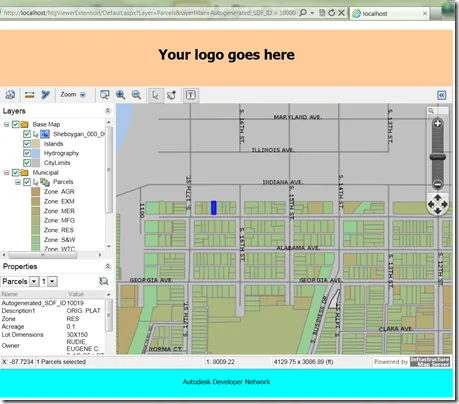The width and height of the screenshot is (459, 404).
Task: Collapse the Layers panel header
Action: point(108,111)
